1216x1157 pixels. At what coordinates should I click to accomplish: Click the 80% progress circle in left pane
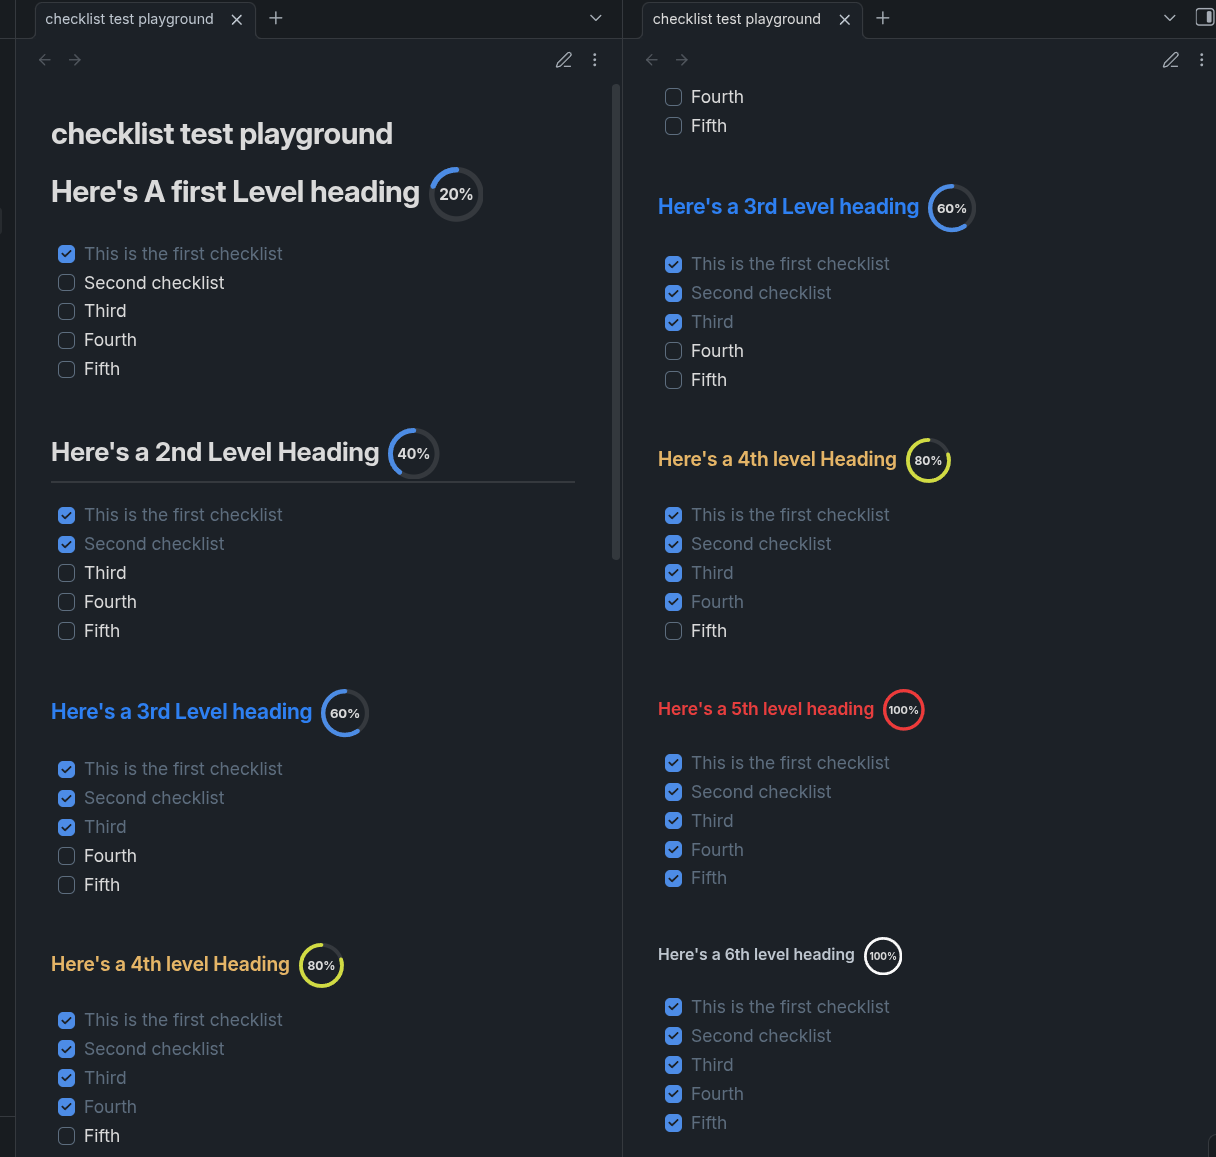coord(322,965)
